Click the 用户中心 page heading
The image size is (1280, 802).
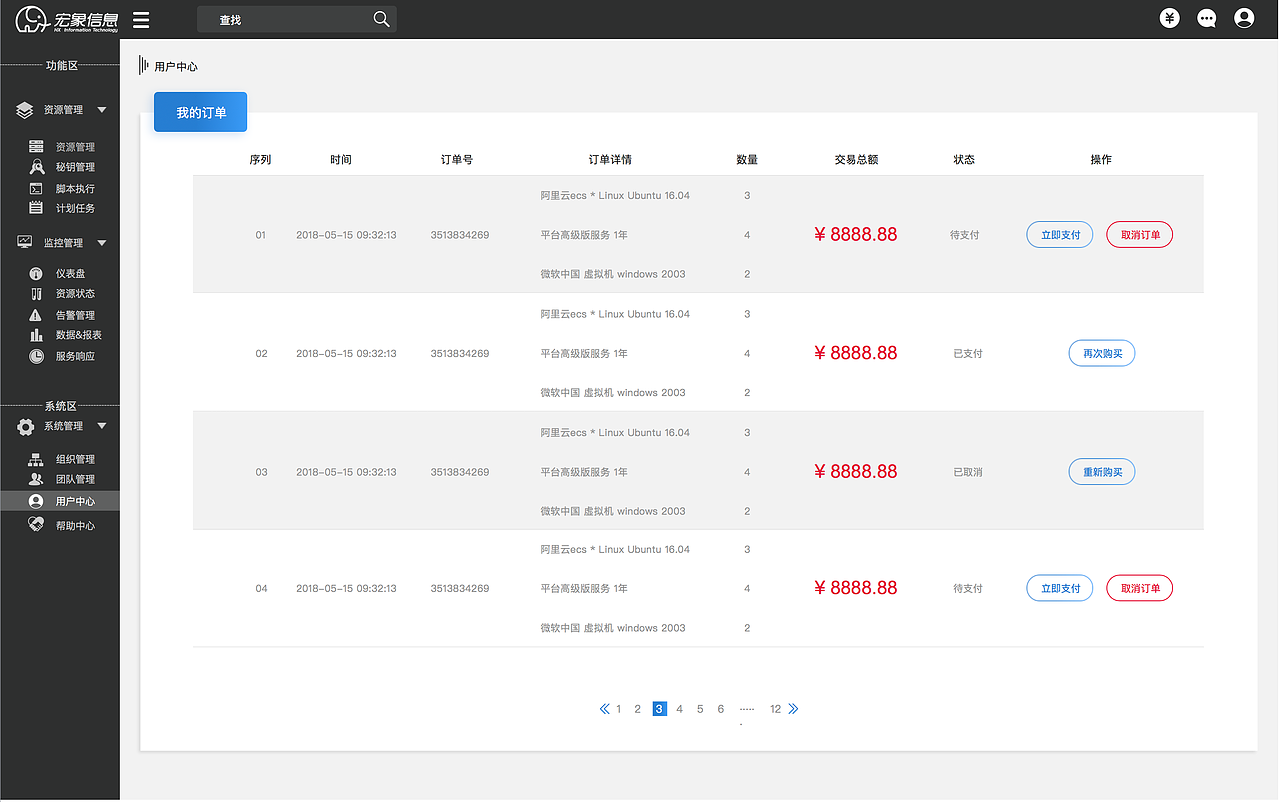[176, 67]
